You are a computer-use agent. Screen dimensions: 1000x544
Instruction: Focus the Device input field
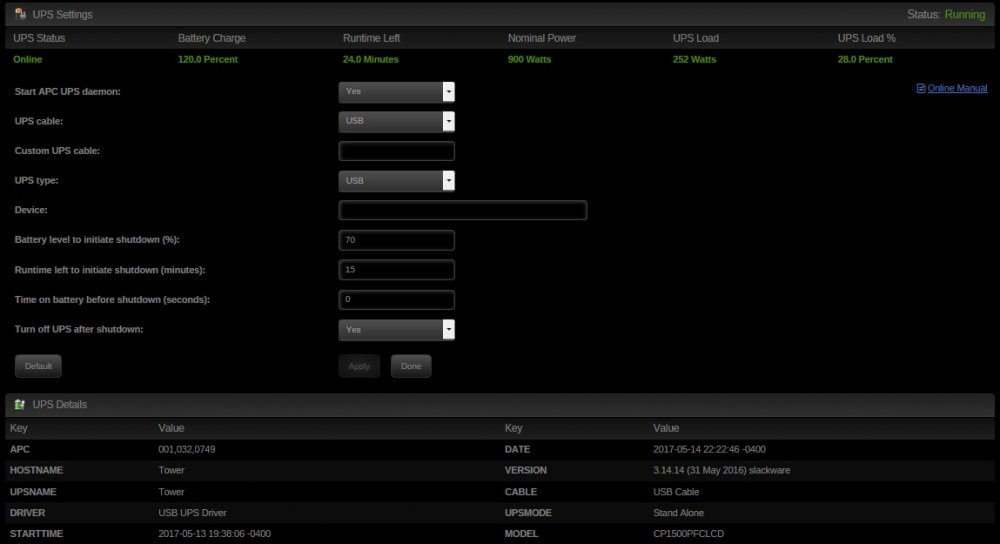click(462, 210)
